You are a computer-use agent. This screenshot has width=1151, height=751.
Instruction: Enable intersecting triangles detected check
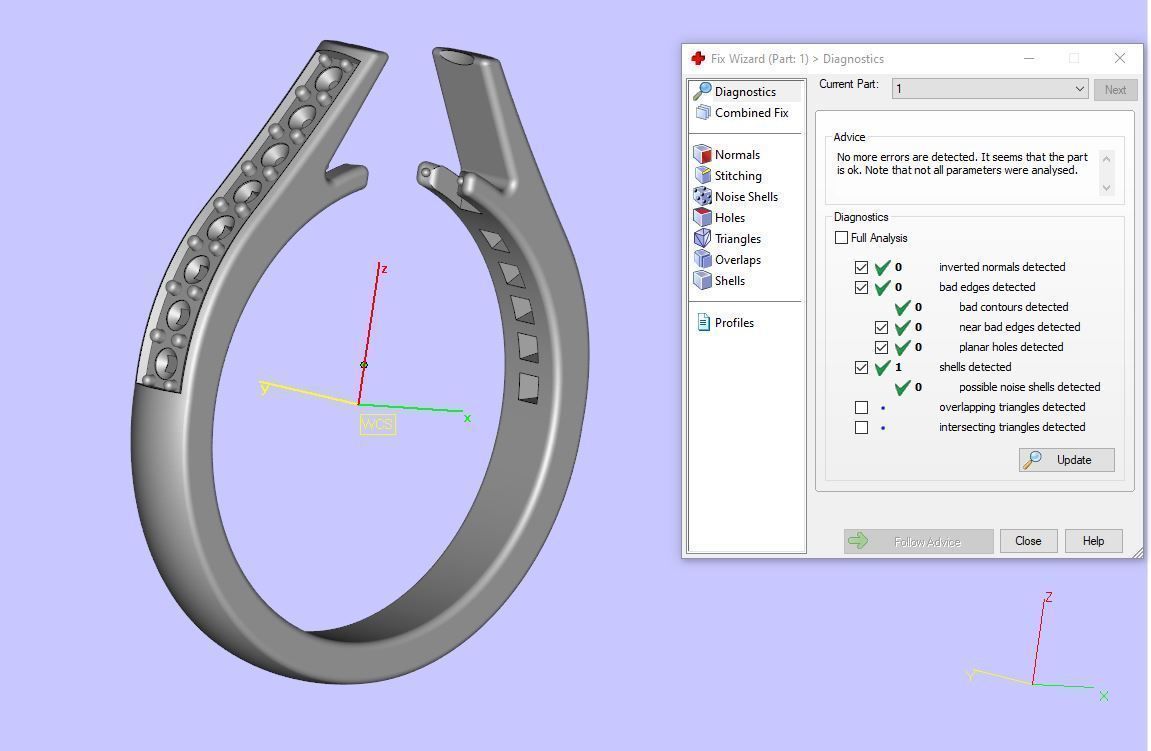click(x=861, y=427)
